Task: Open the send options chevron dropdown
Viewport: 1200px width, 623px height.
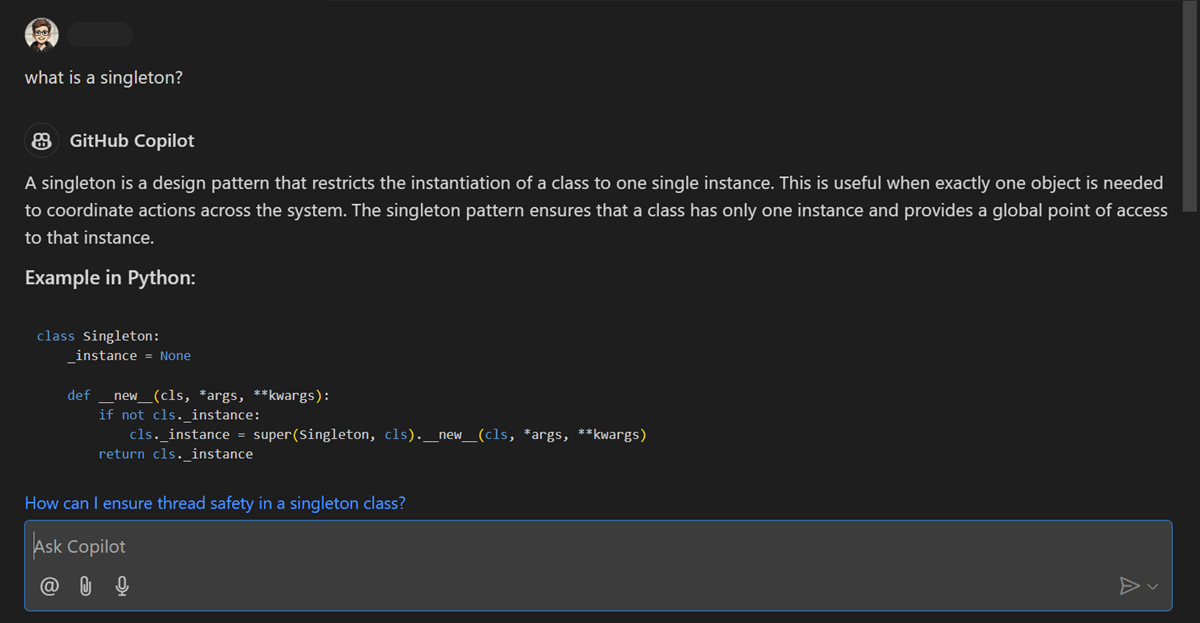Action: (x=1153, y=587)
